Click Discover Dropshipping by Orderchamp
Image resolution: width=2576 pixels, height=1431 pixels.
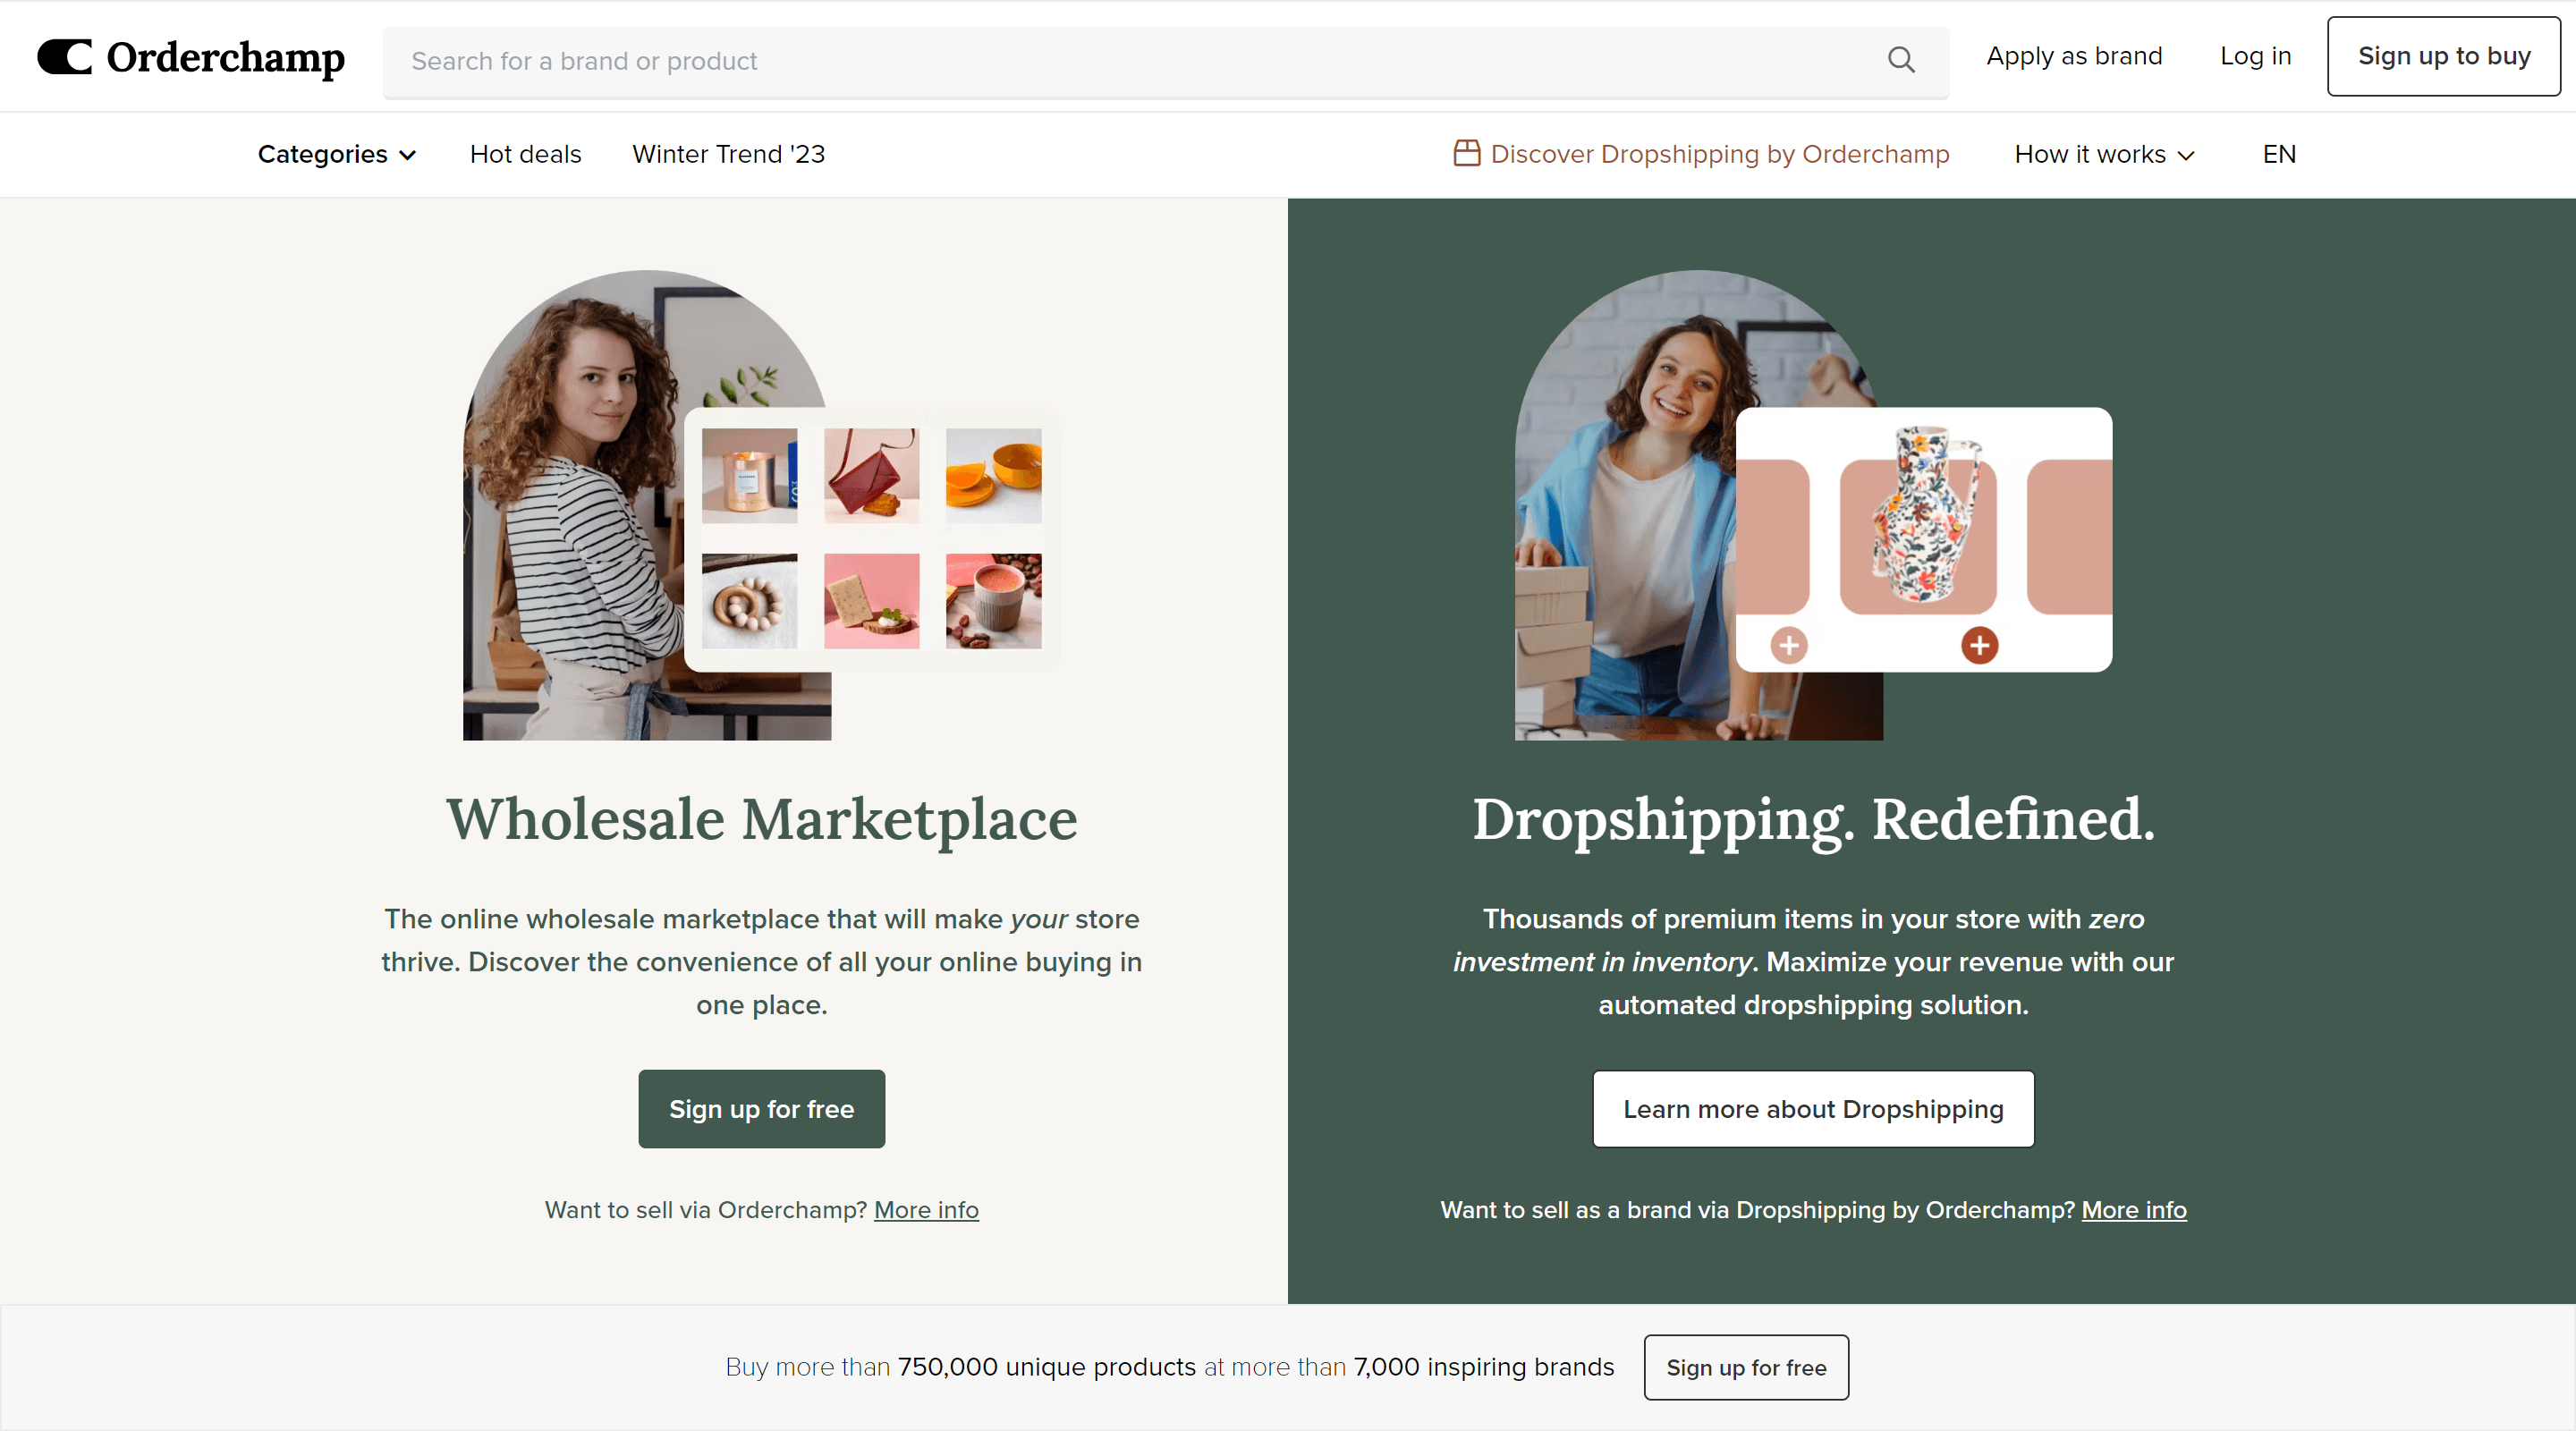[1720, 153]
